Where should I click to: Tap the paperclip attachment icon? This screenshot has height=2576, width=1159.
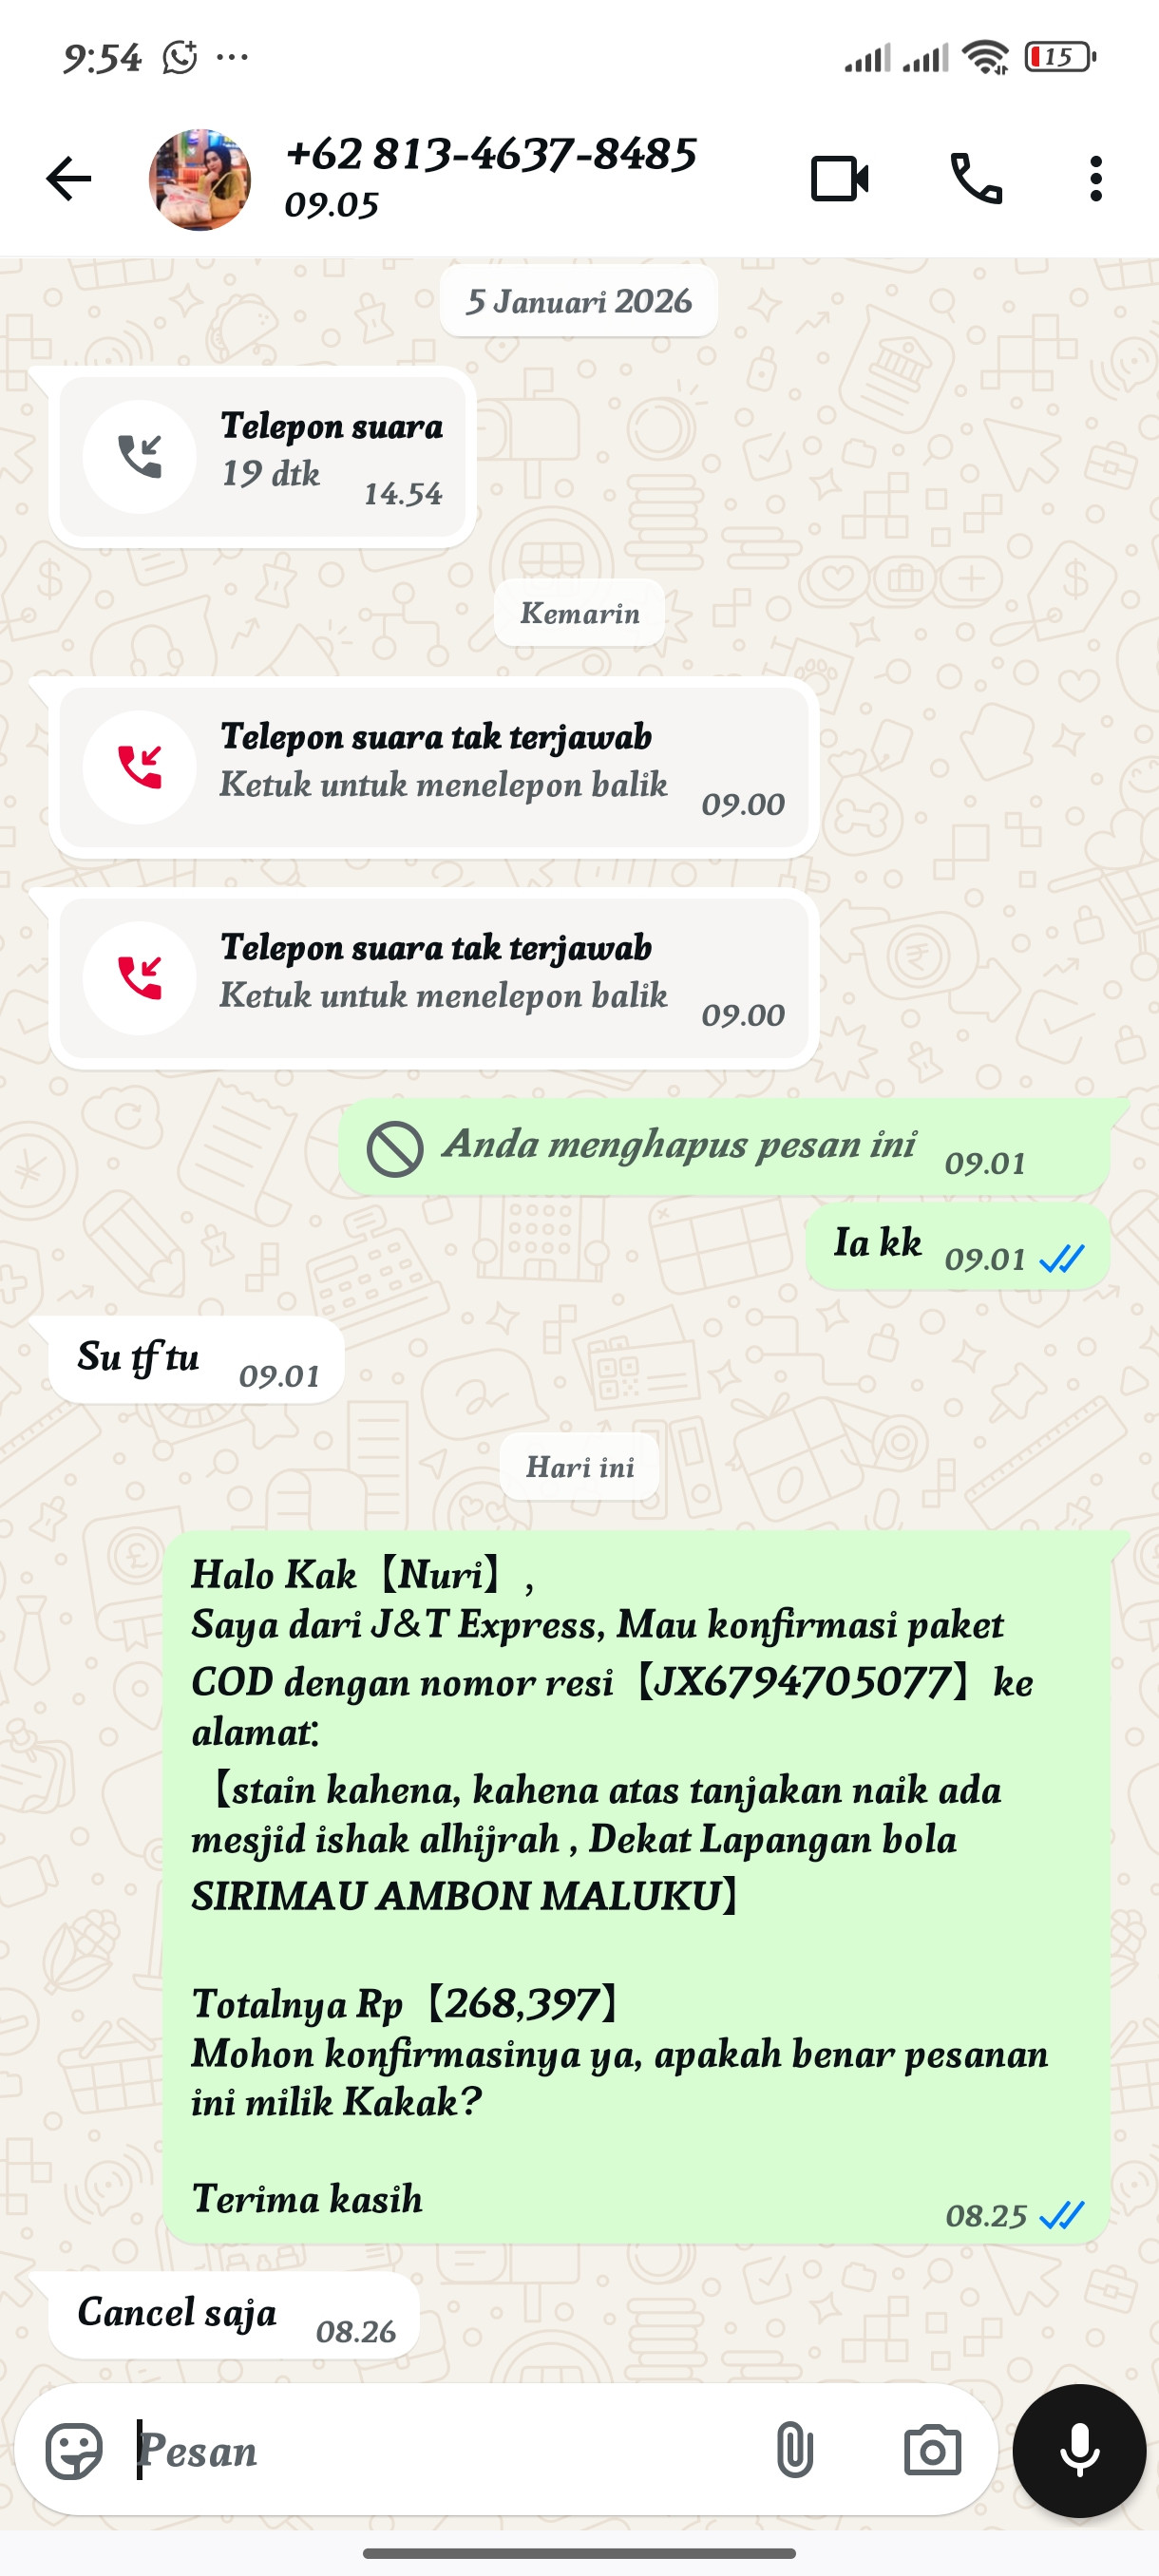pyautogui.click(x=794, y=2450)
